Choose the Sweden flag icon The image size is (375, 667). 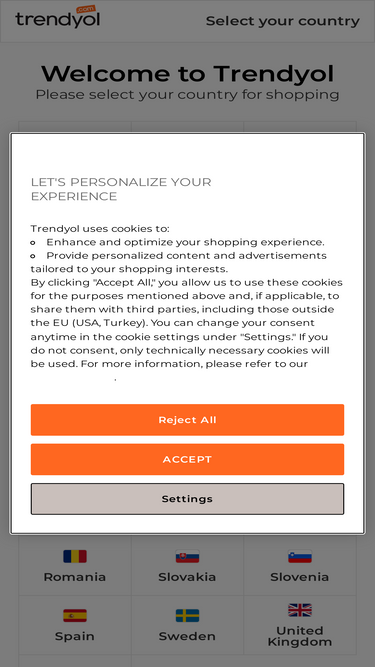pyautogui.click(x=187, y=615)
